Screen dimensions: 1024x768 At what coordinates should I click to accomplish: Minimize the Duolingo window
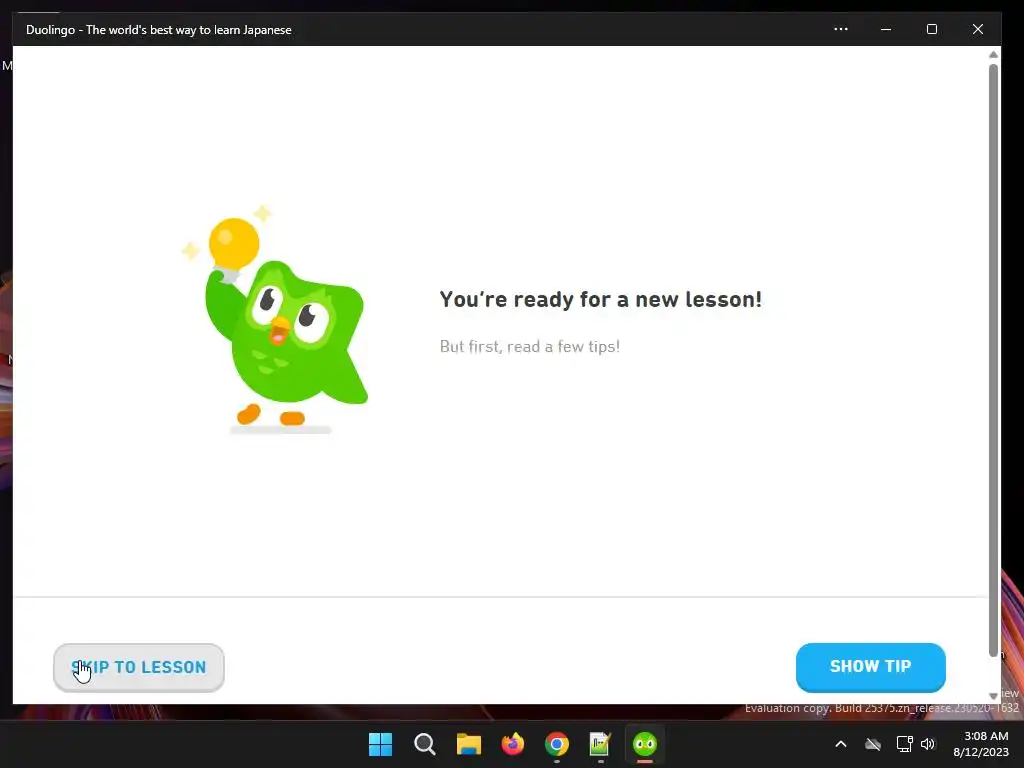(886, 29)
